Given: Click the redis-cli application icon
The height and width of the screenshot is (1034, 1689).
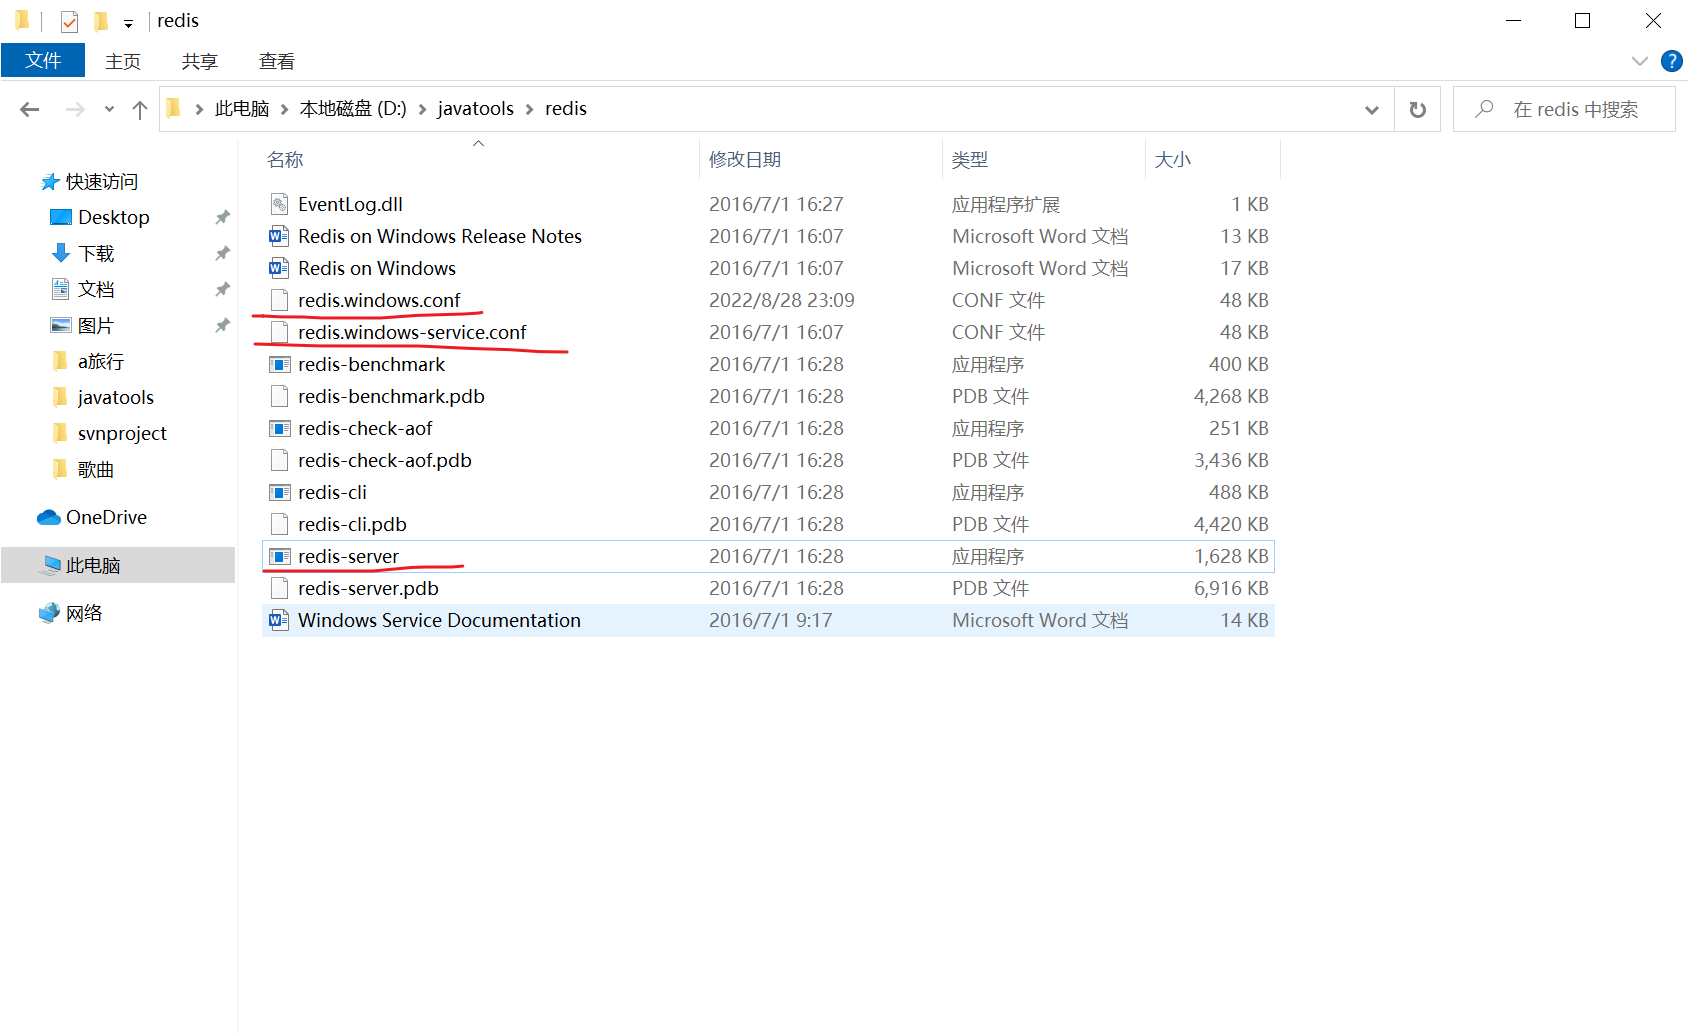Looking at the screenshot, I should coord(279,492).
